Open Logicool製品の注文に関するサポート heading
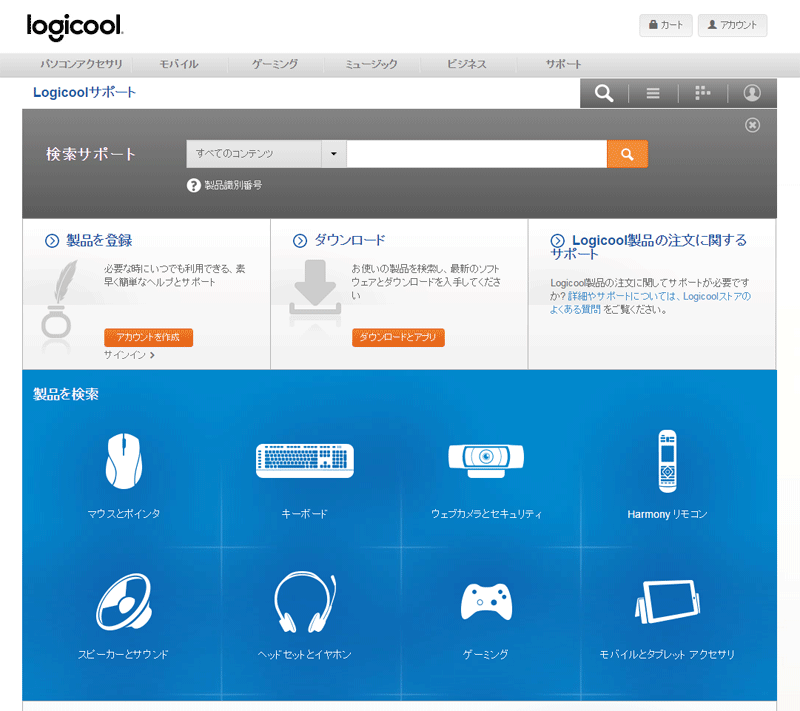Viewport: 800px width, 711px height. tap(648, 247)
